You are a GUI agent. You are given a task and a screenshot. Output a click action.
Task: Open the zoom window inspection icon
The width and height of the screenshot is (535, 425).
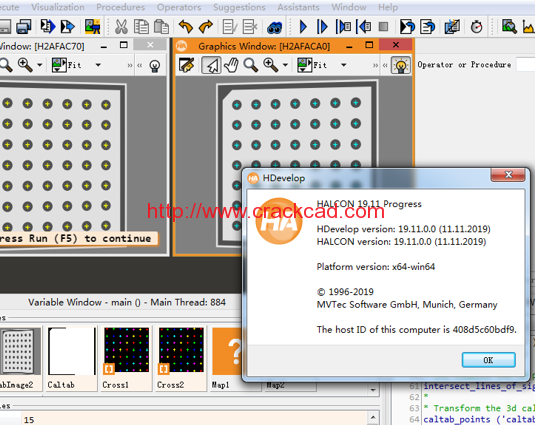pyautogui.click(x=509, y=27)
